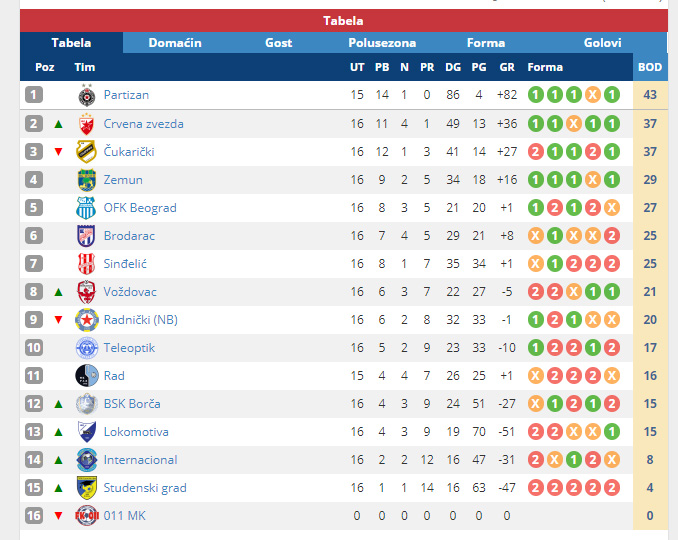Click the Radnički (NB) star logo
Screen dimensions: 678x540
click(86, 320)
